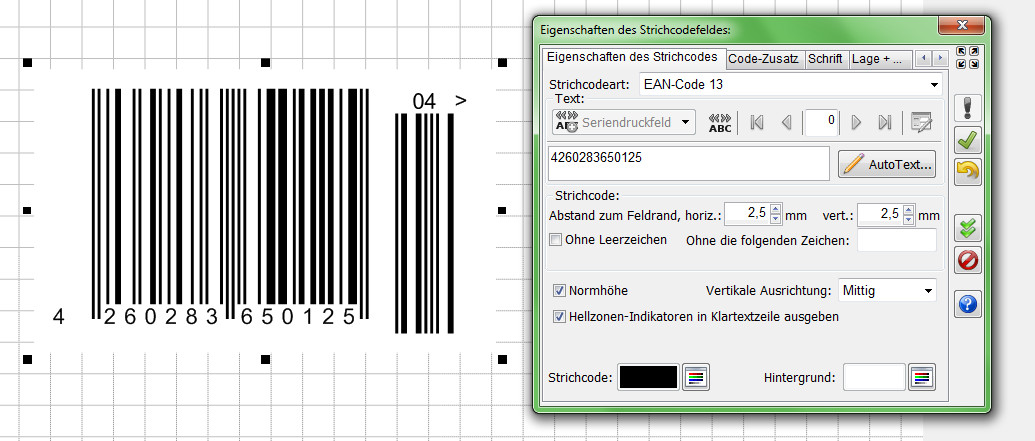Open the Seriendruckfeld dropdown
The width and height of the screenshot is (1035, 441).
click(x=623, y=122)
